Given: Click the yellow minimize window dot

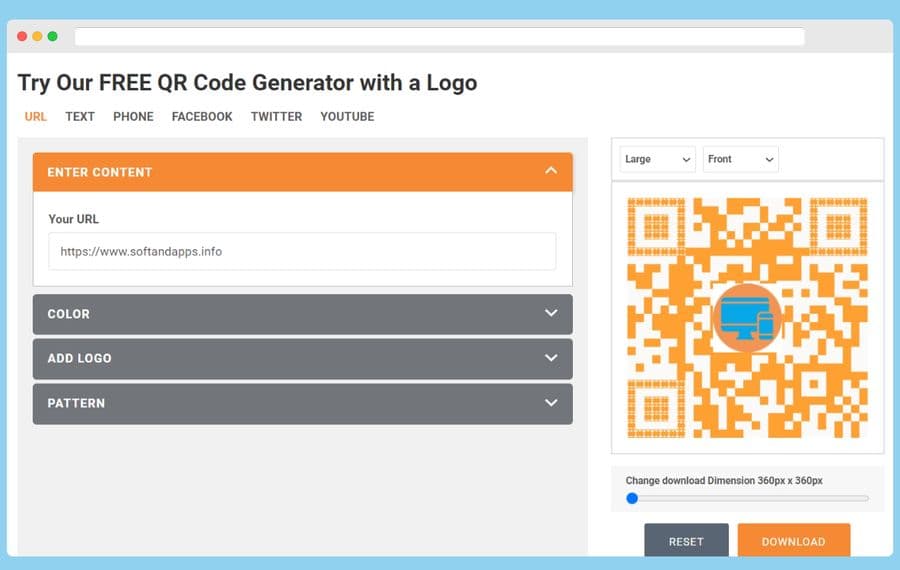Looking at the screenshot, I should 37,36.
